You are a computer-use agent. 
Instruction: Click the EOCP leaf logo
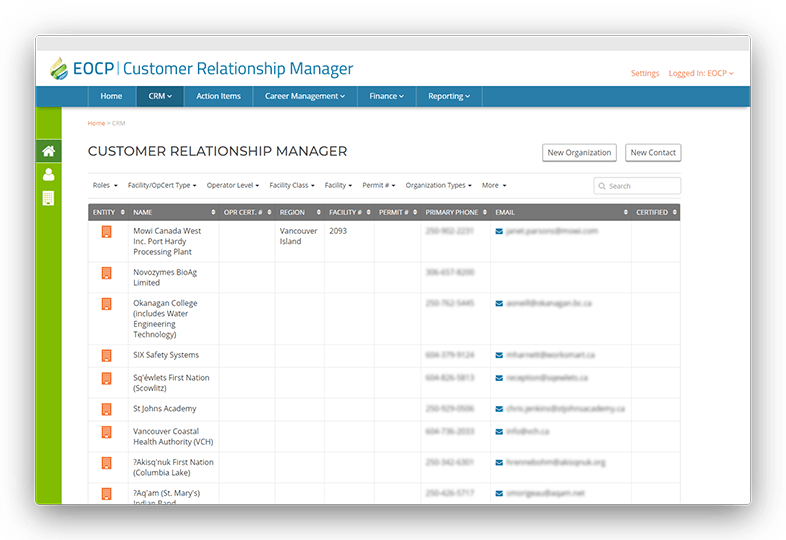tap(59, 69)
